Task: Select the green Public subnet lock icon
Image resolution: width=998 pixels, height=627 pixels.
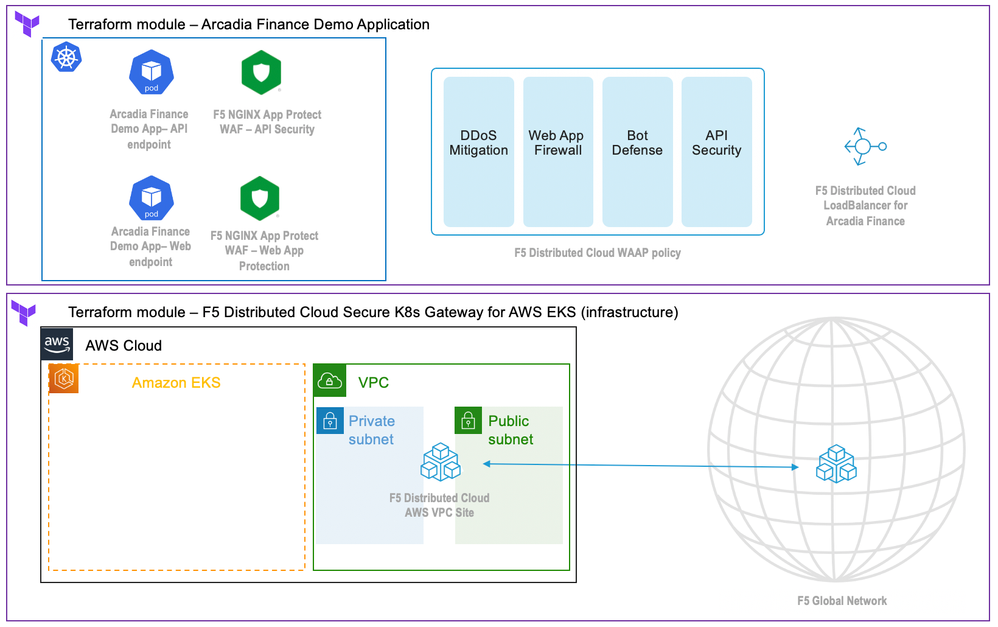Action: click(x=468, y=421)
